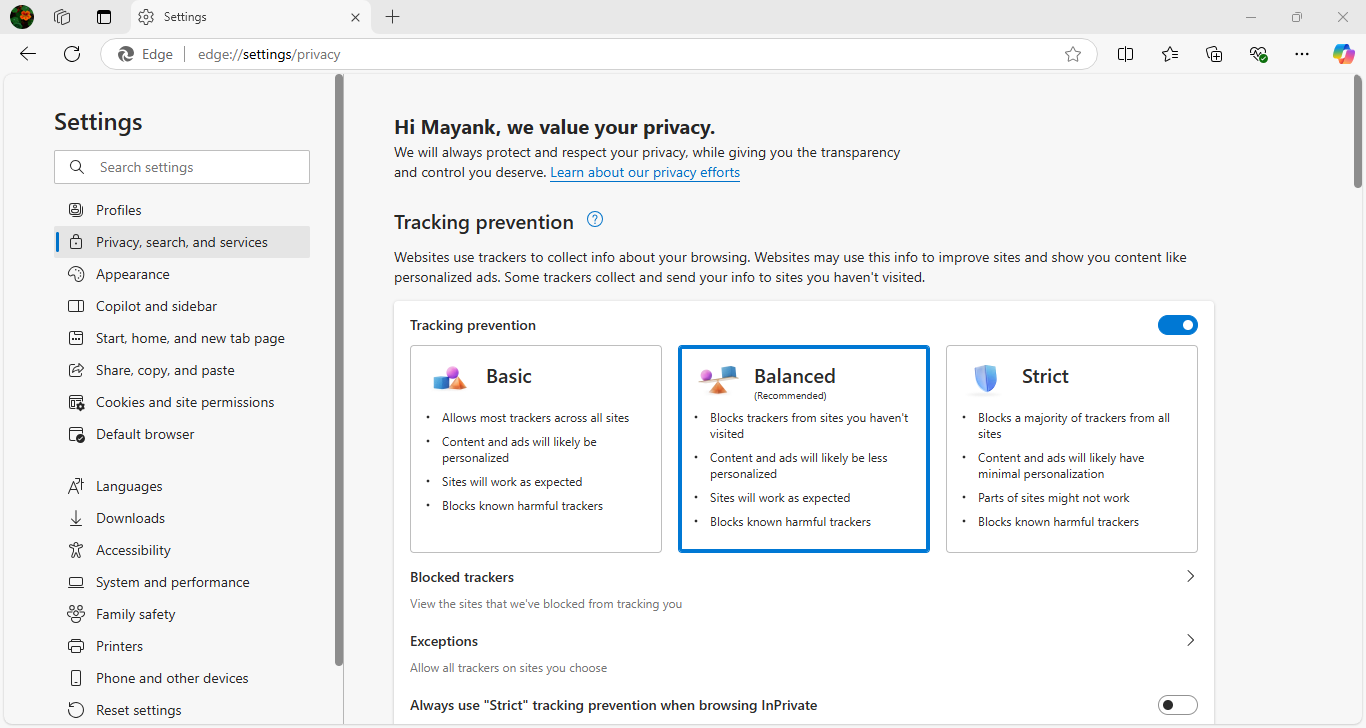The image size is (1366, 728).
Task: Enable Strict tracking prevention for InPrivate browsing
Action: (x=1177, y=704)
